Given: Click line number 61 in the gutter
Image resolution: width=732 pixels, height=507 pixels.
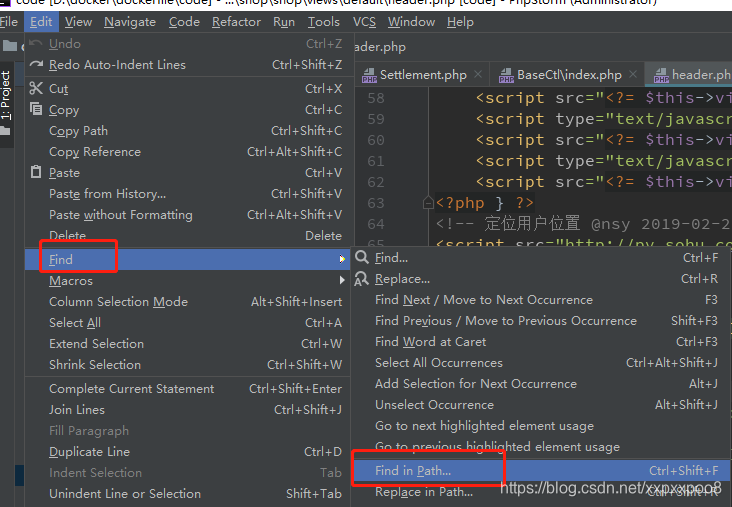Looking at the screenshot, I should [376, 161].
